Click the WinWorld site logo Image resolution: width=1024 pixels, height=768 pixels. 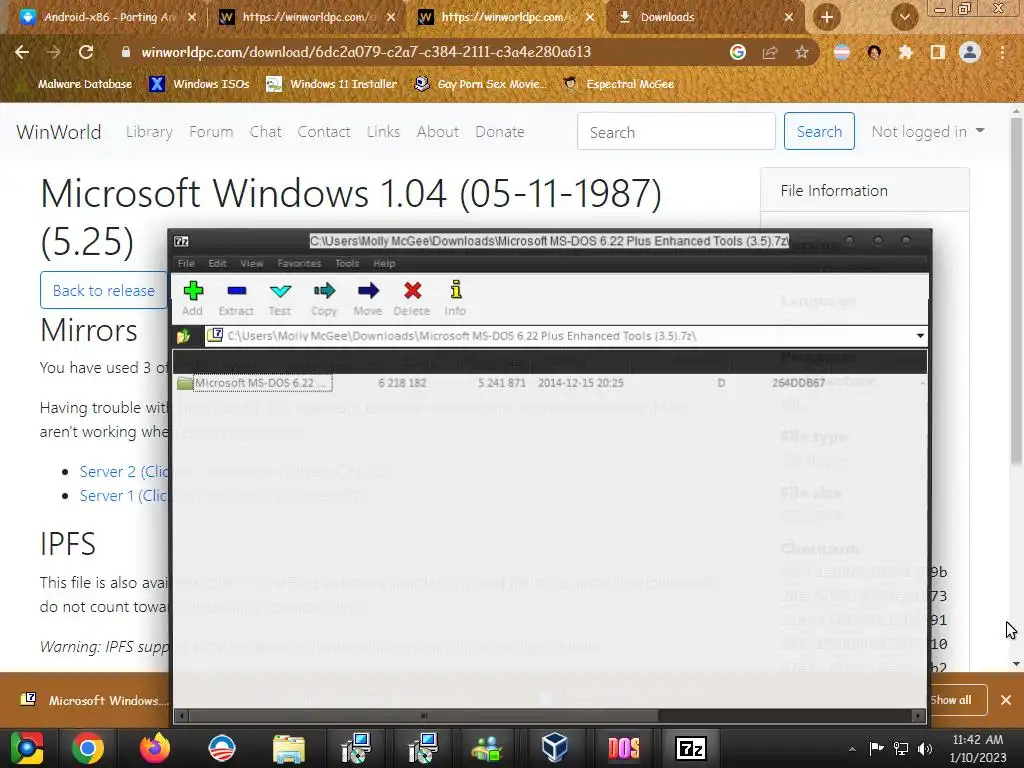59,132
